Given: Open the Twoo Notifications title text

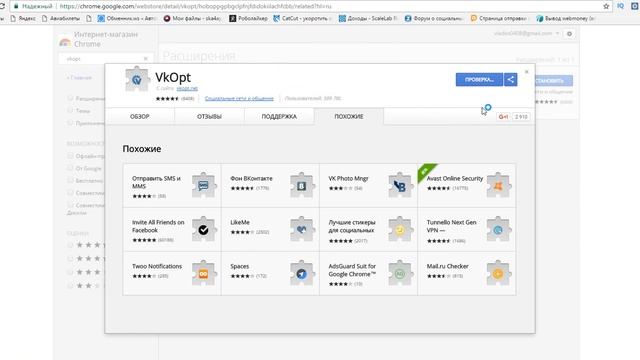Looking at the screenshot, I should point(157,266).
